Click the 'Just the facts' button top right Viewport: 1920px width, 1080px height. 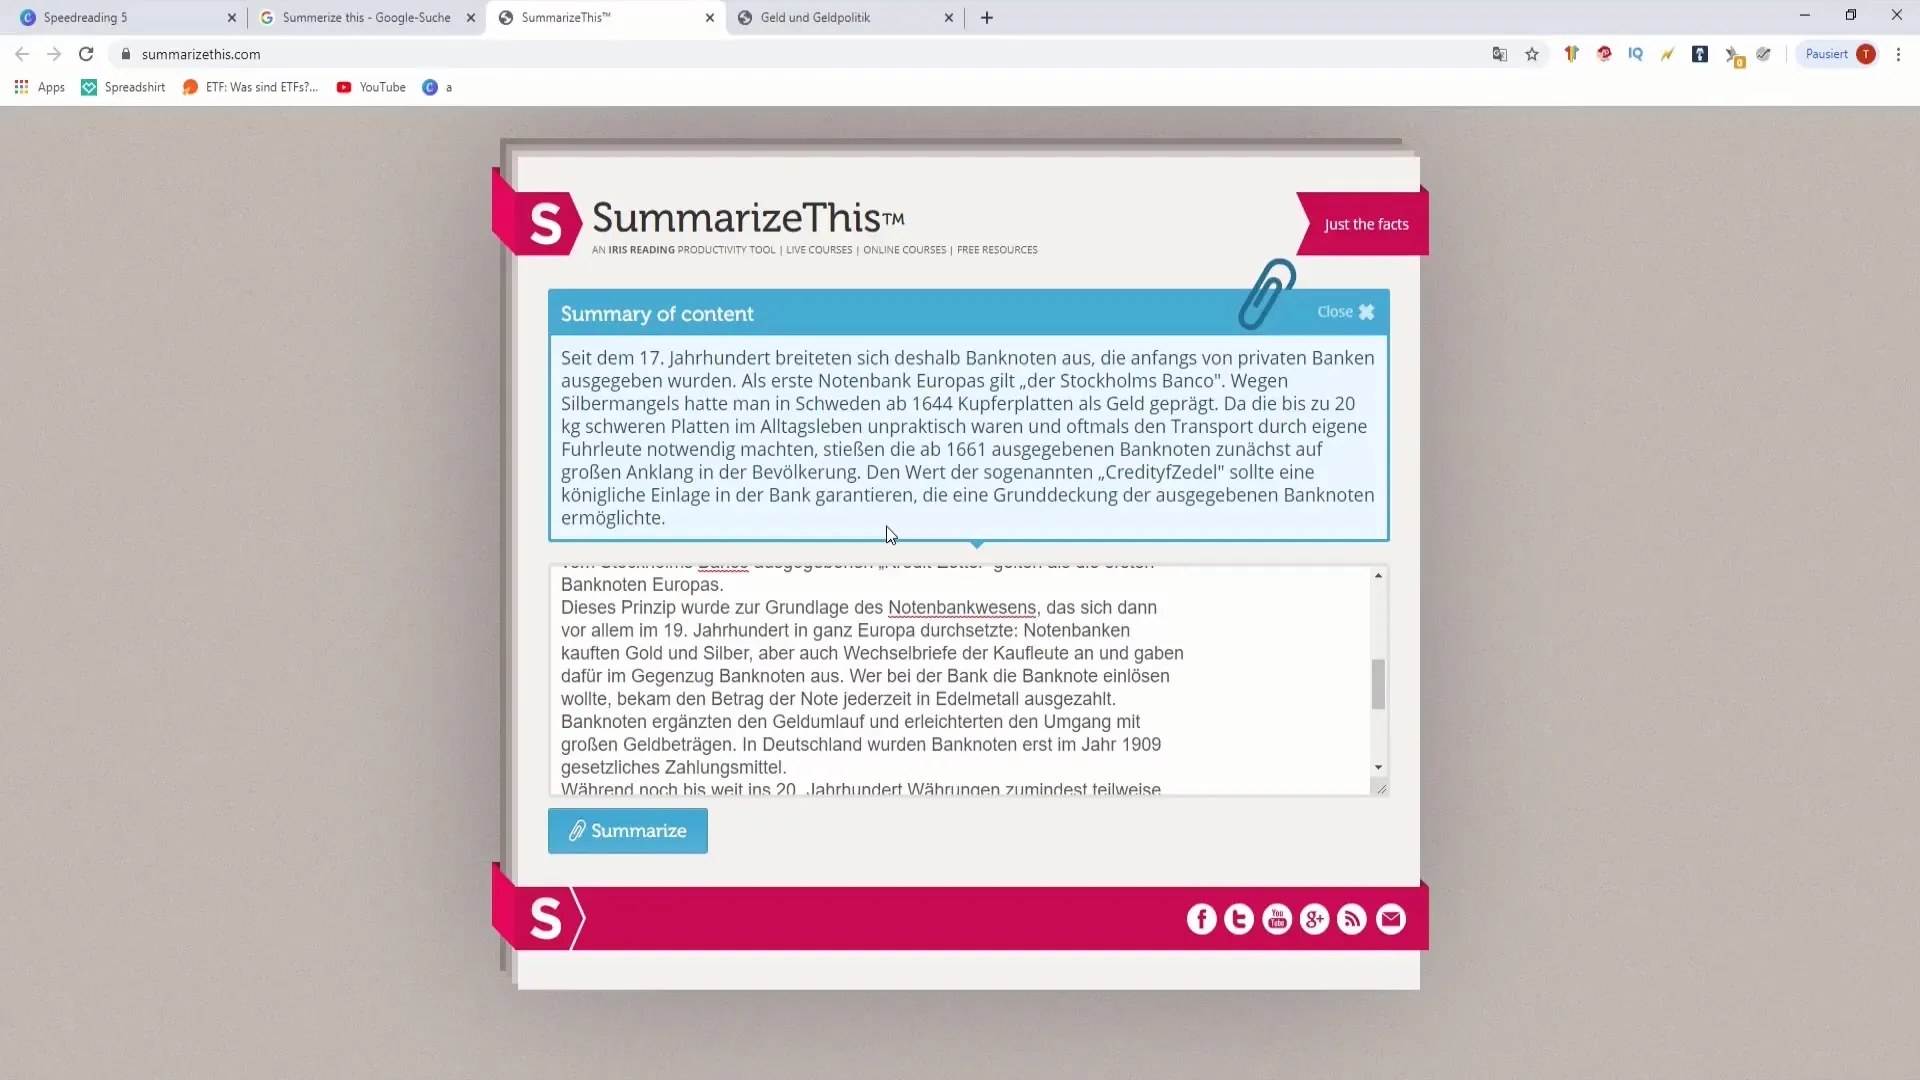(1365, 224)
